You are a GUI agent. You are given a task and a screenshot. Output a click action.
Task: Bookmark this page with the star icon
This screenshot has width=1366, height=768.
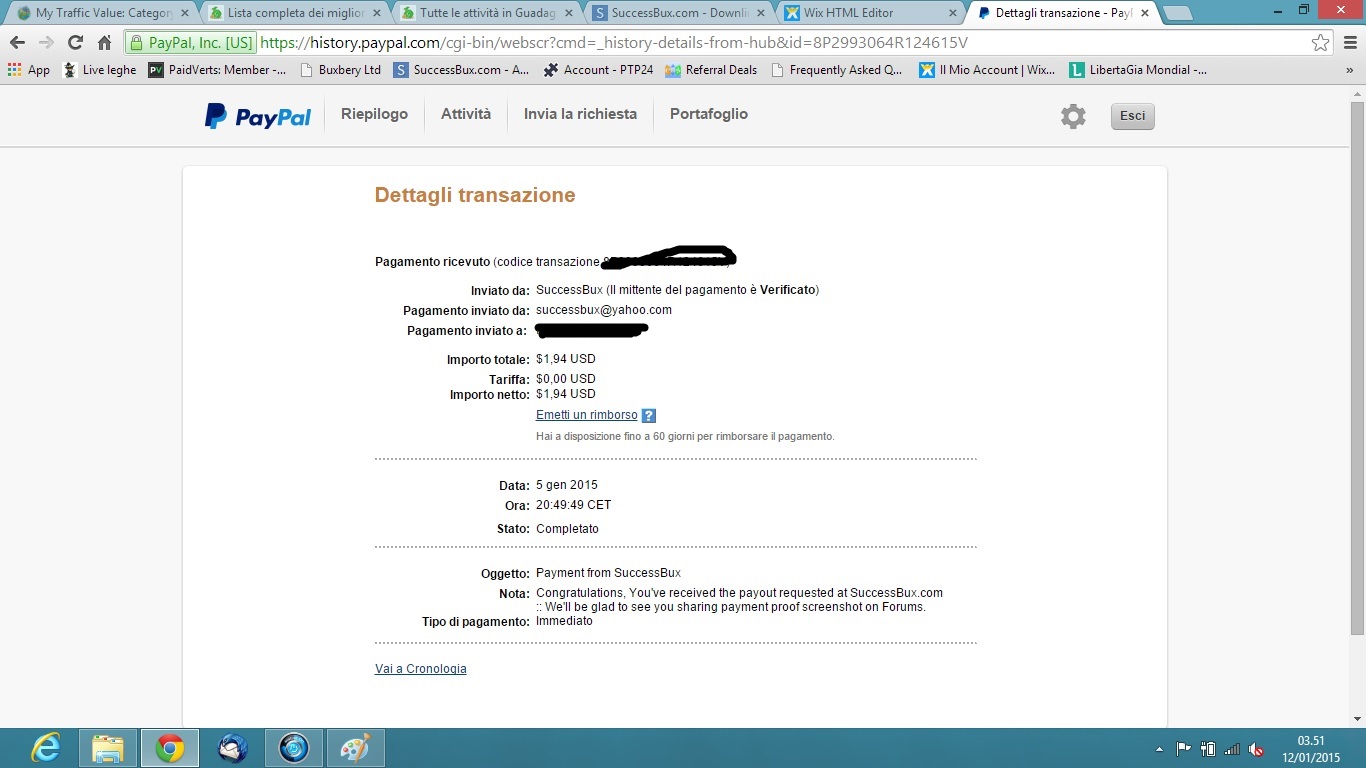coord(1321,43)
